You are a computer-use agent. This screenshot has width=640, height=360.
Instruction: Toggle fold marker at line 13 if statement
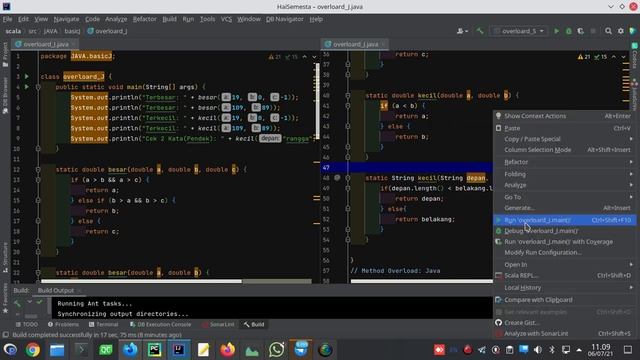38,180
